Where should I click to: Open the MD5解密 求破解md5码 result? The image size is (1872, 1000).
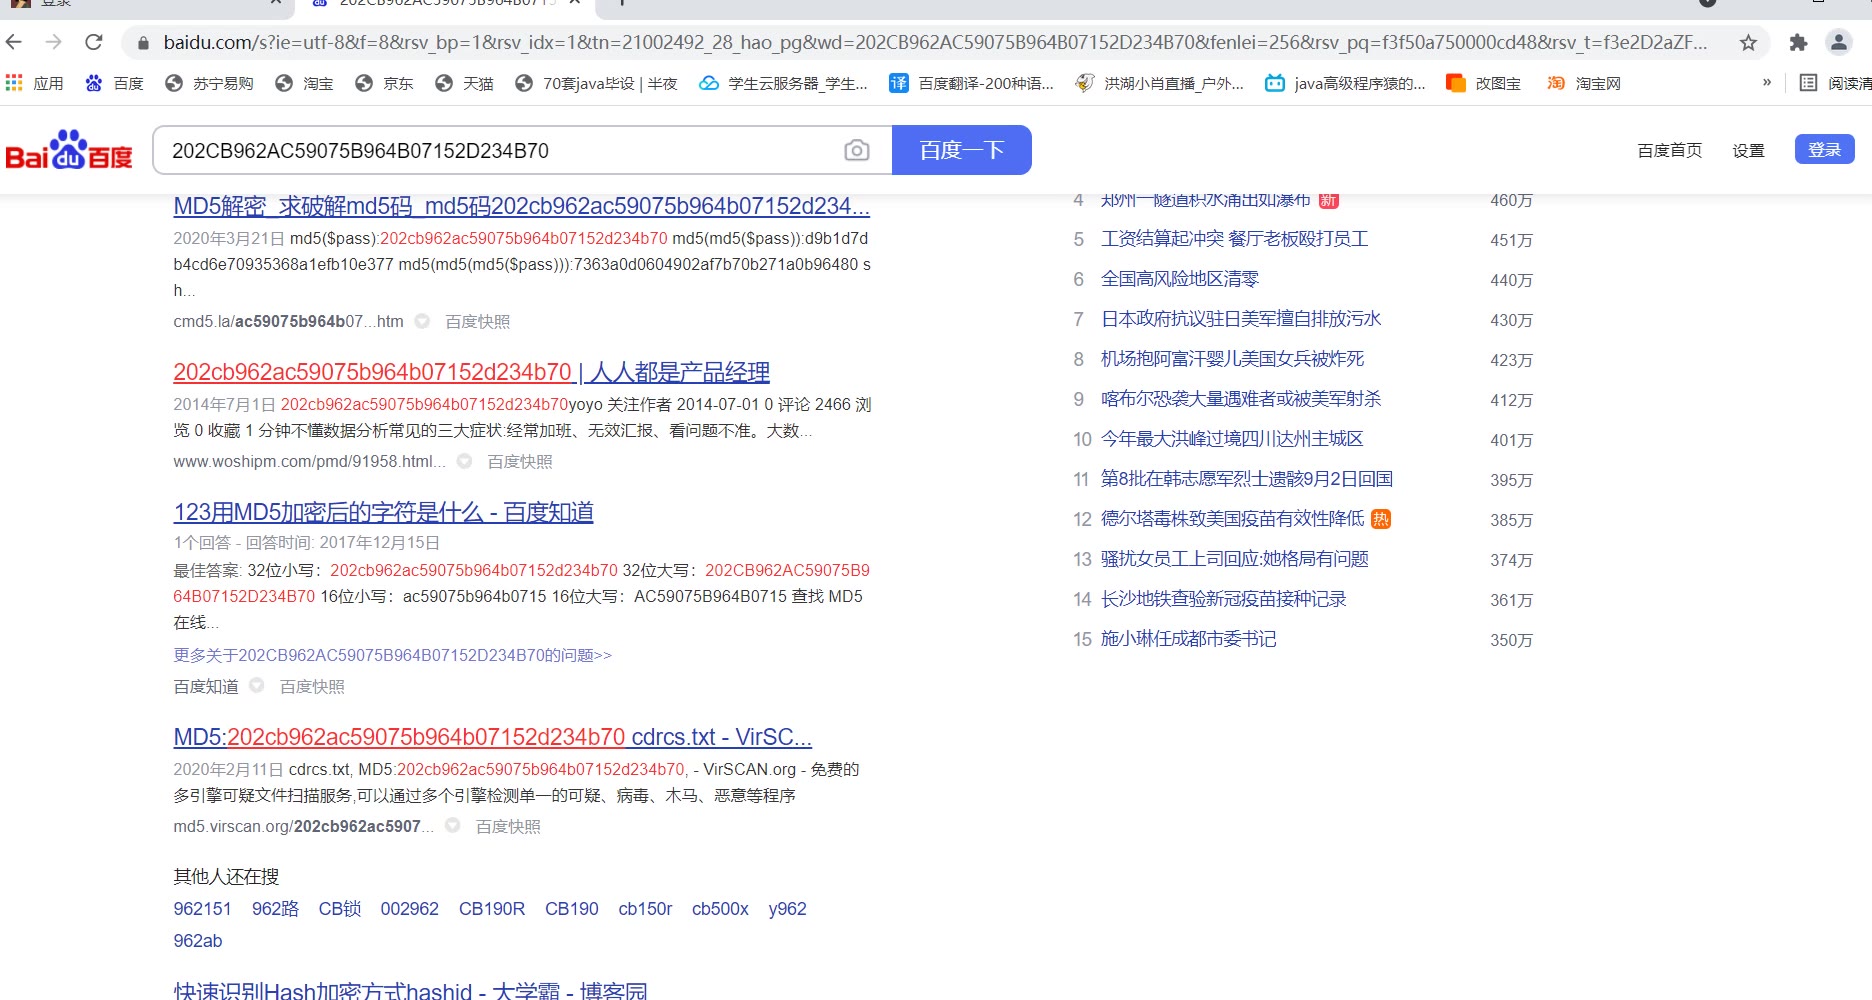pos(521,206)
